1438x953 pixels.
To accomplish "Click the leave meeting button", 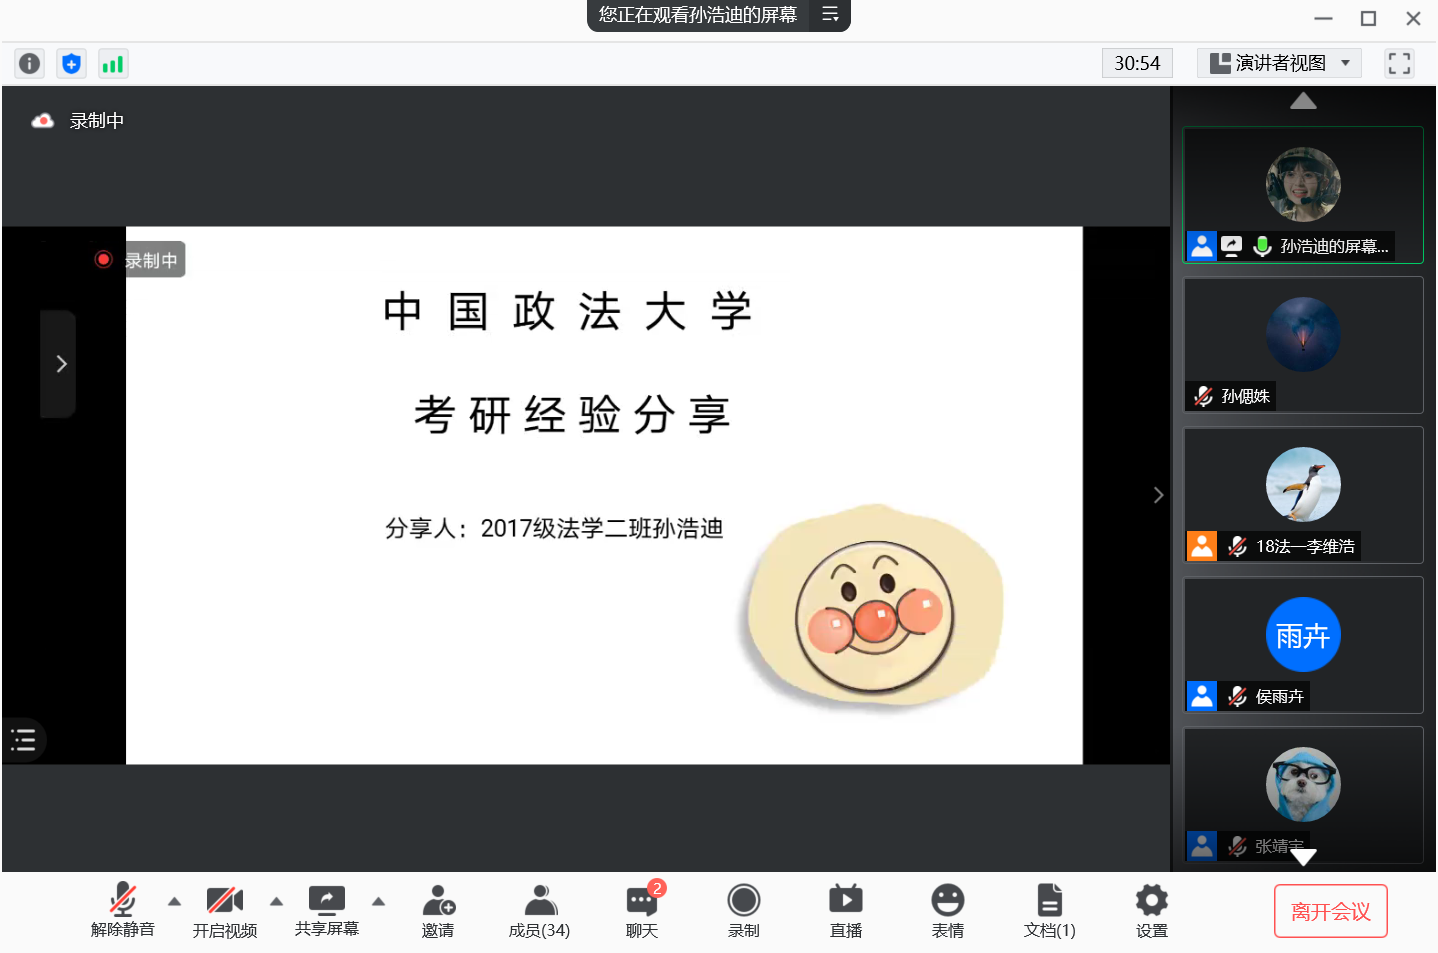I will click(1330, 911).
